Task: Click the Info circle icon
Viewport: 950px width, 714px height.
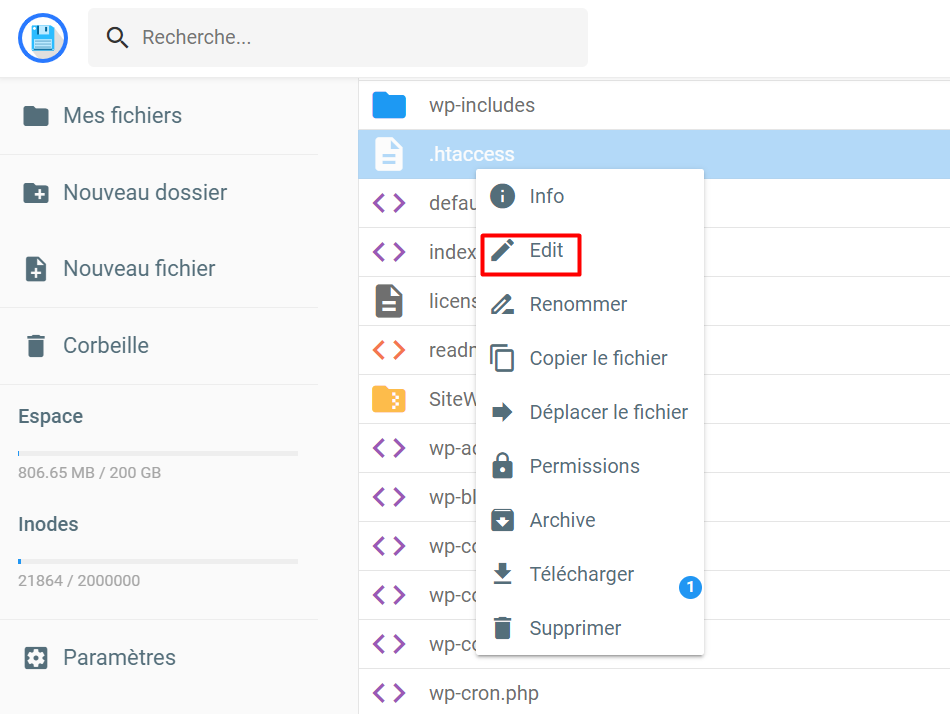Action: coord(502,196)
